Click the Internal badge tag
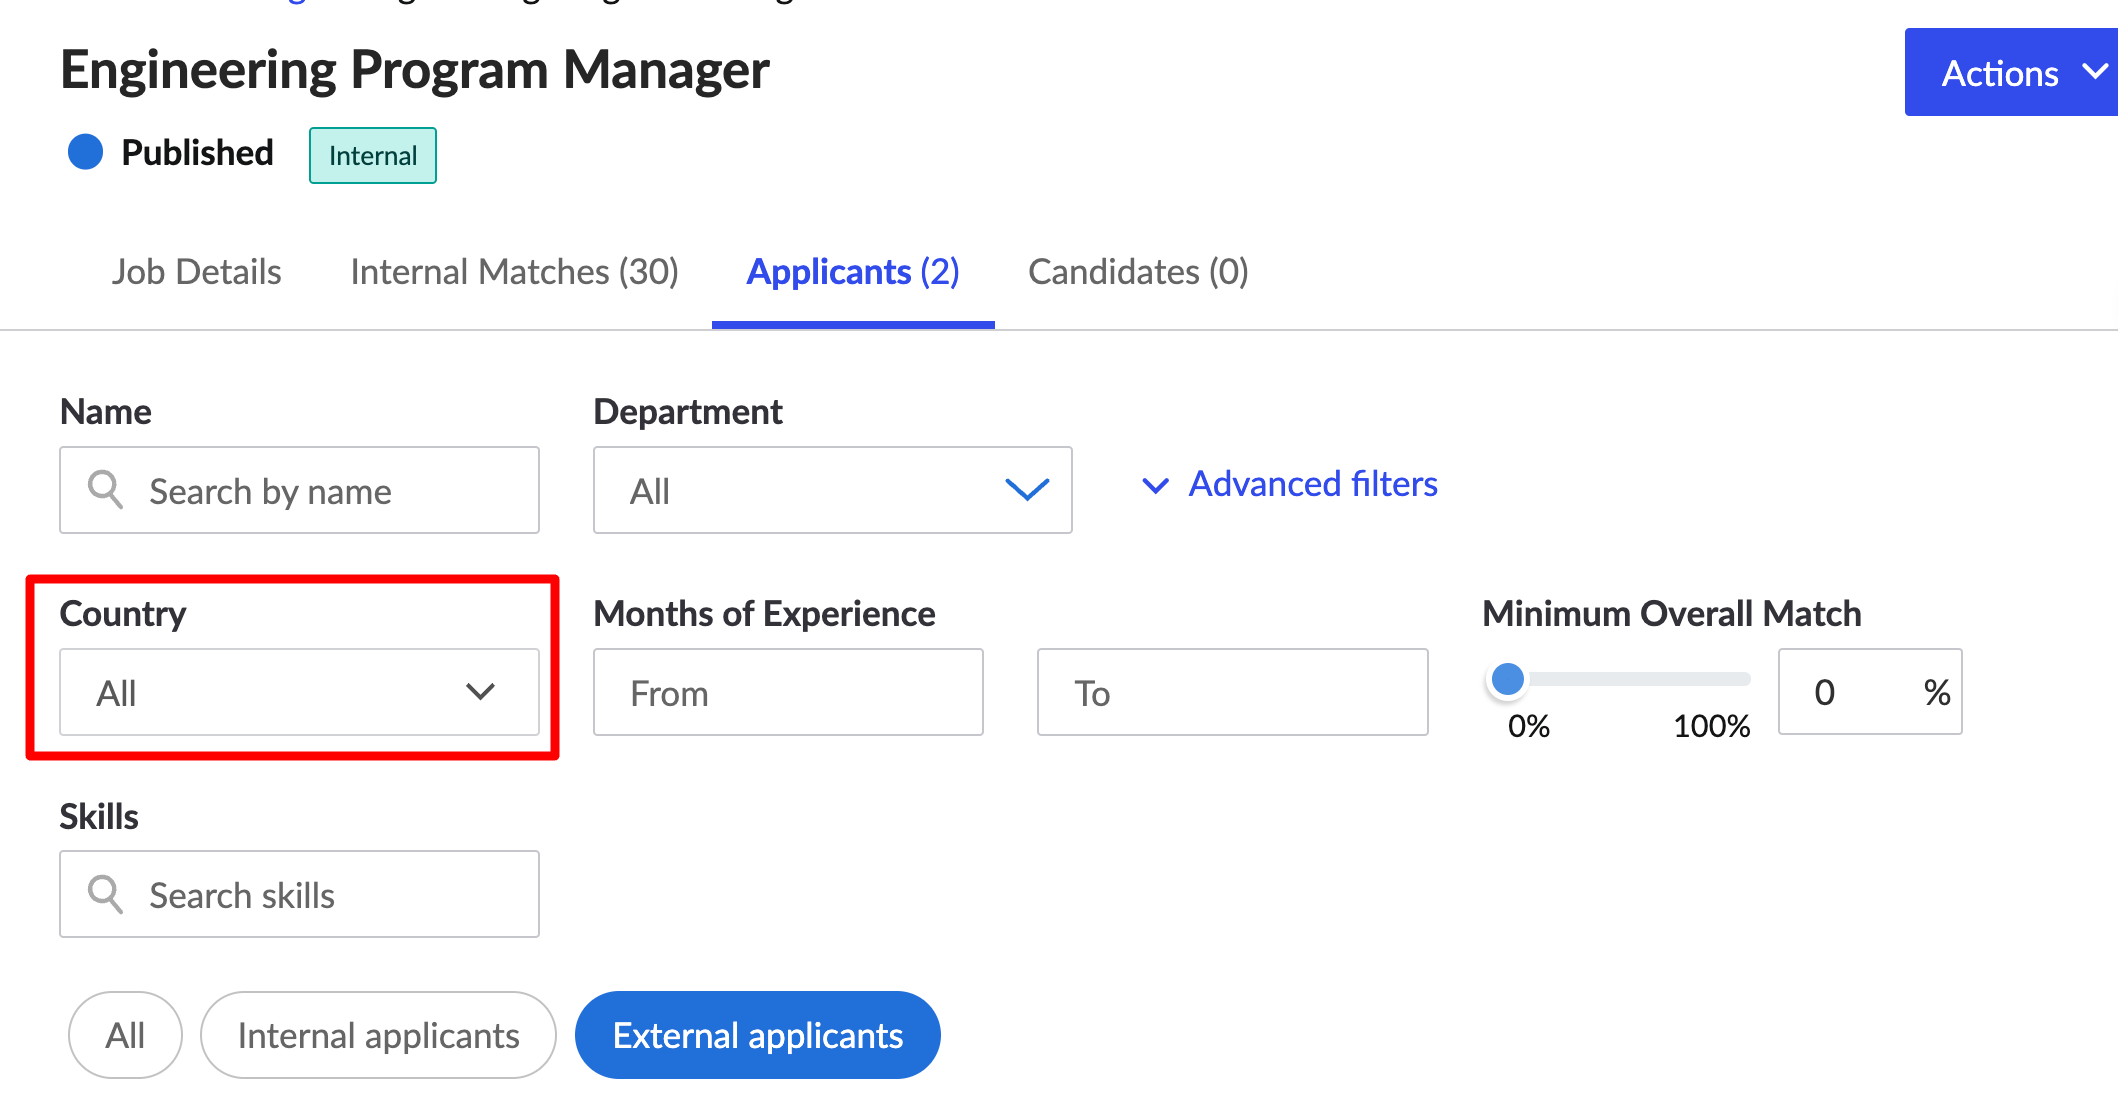Image resolution: width=2118 pixels, height=1119 pixels. (x=372, y=156)
